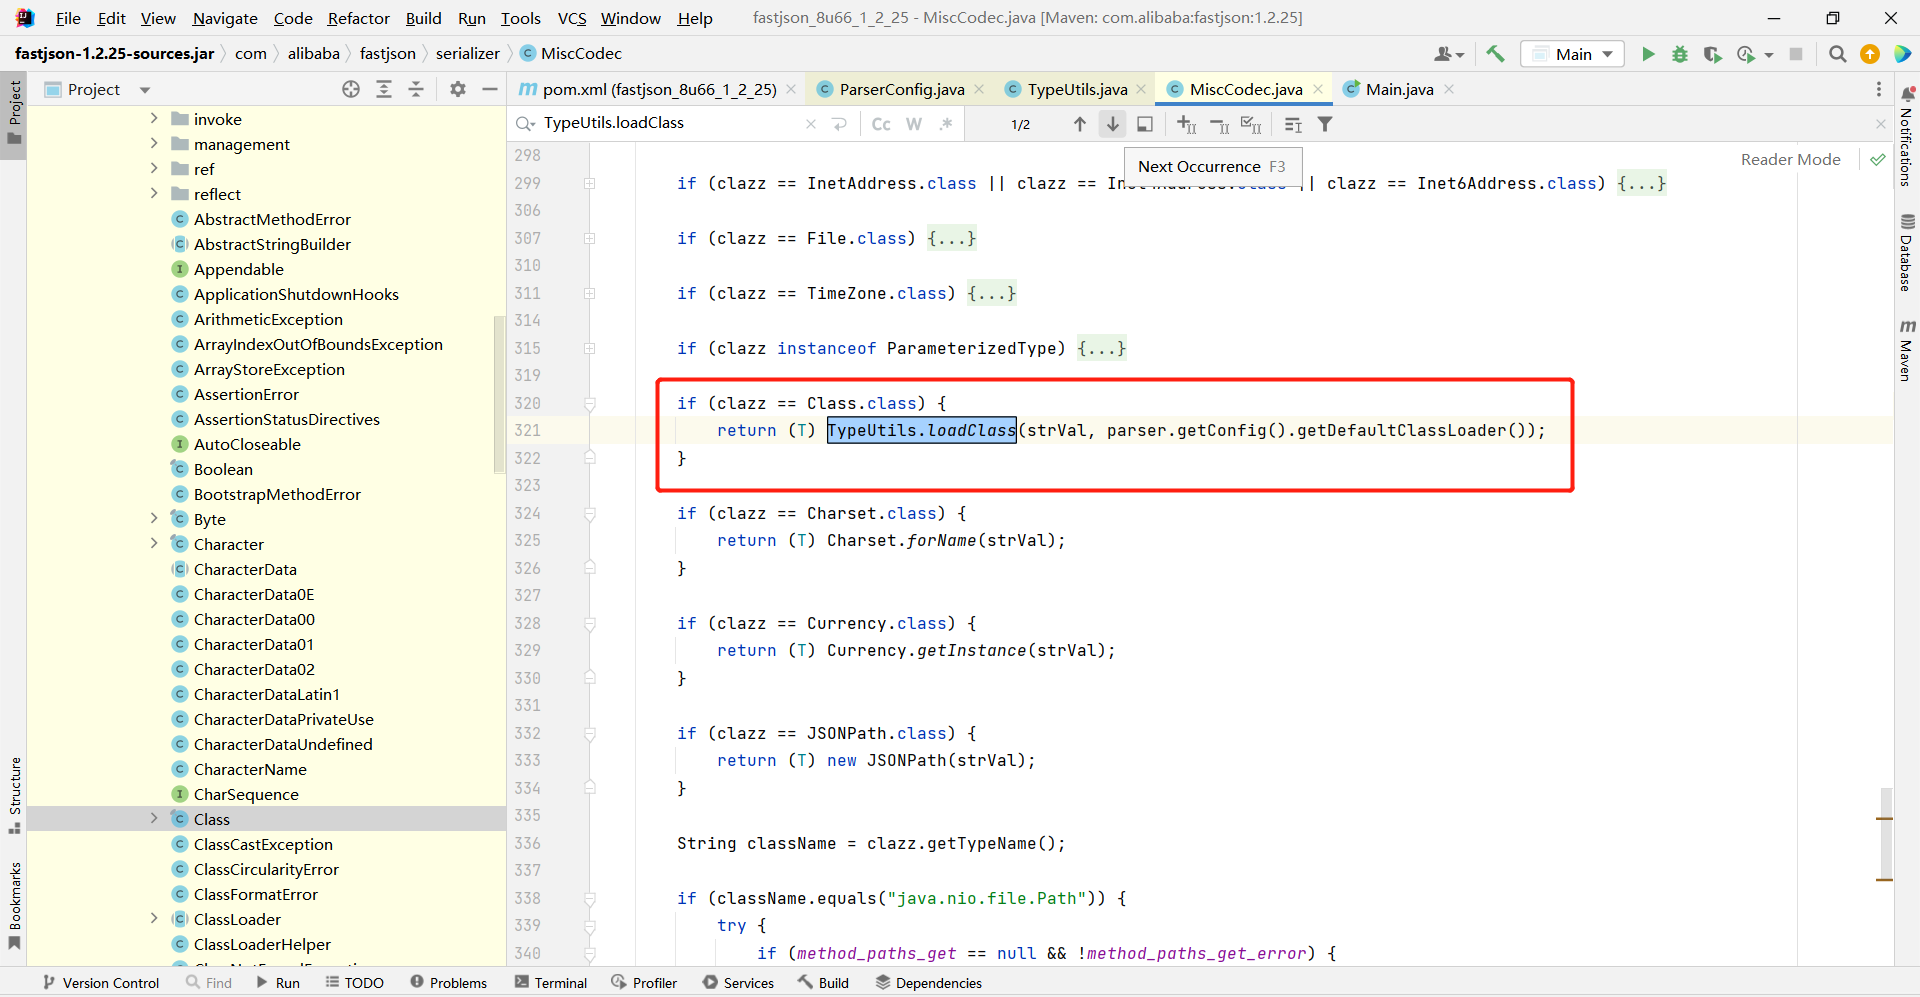Image resolution: width=1920 pixels, height=997 pixels.
Task: Open Version Control tool window
Action: 101,983
